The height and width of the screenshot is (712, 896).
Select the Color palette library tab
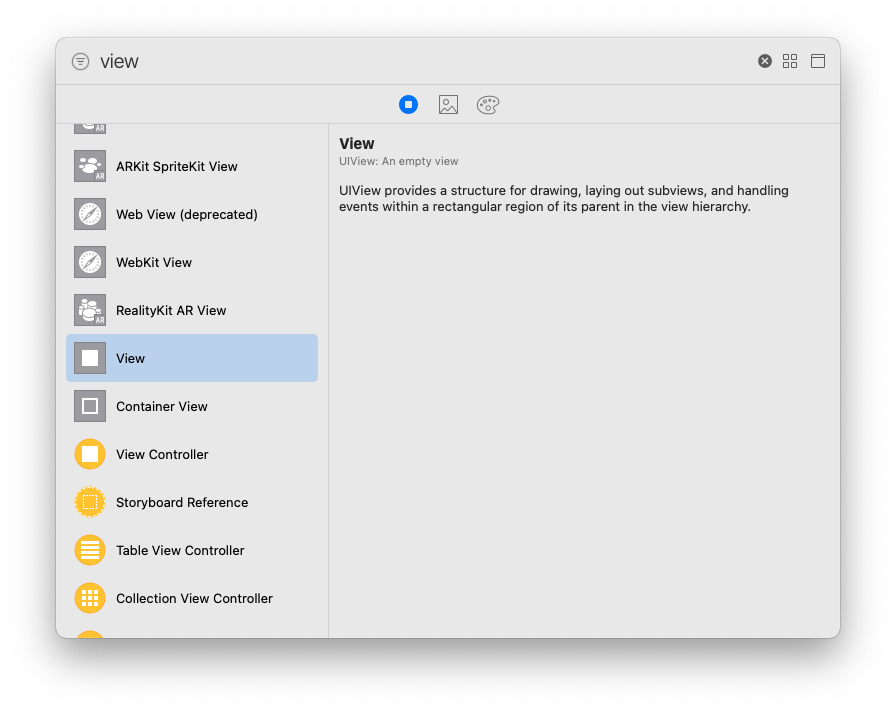point(488,105)
